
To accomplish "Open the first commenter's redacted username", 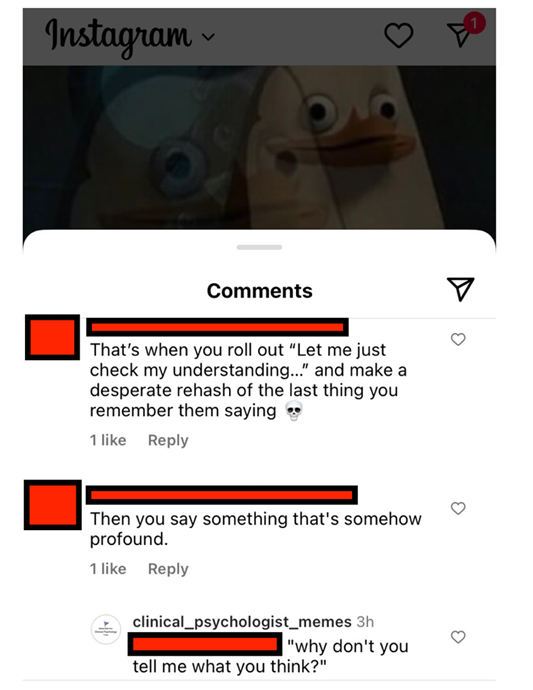I will [217, 327].
